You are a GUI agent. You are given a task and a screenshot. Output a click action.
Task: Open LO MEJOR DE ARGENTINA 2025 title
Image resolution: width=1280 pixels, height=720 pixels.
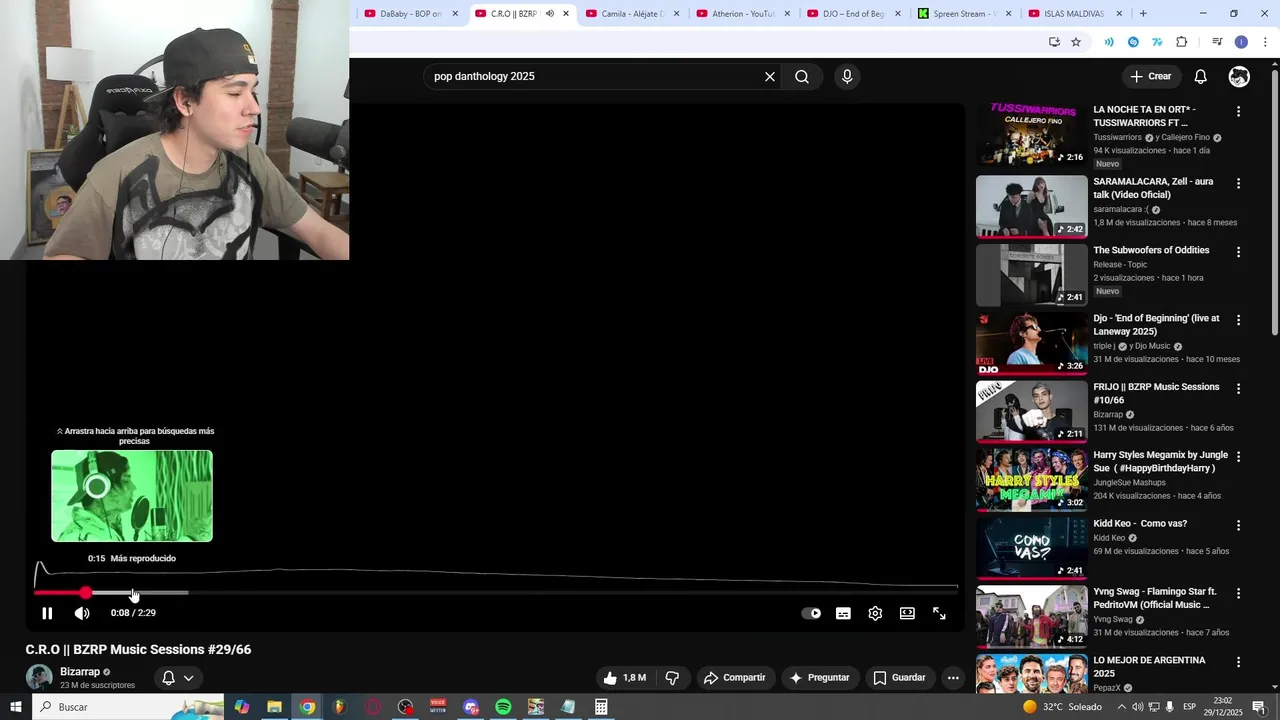(x=1149, y=667)
